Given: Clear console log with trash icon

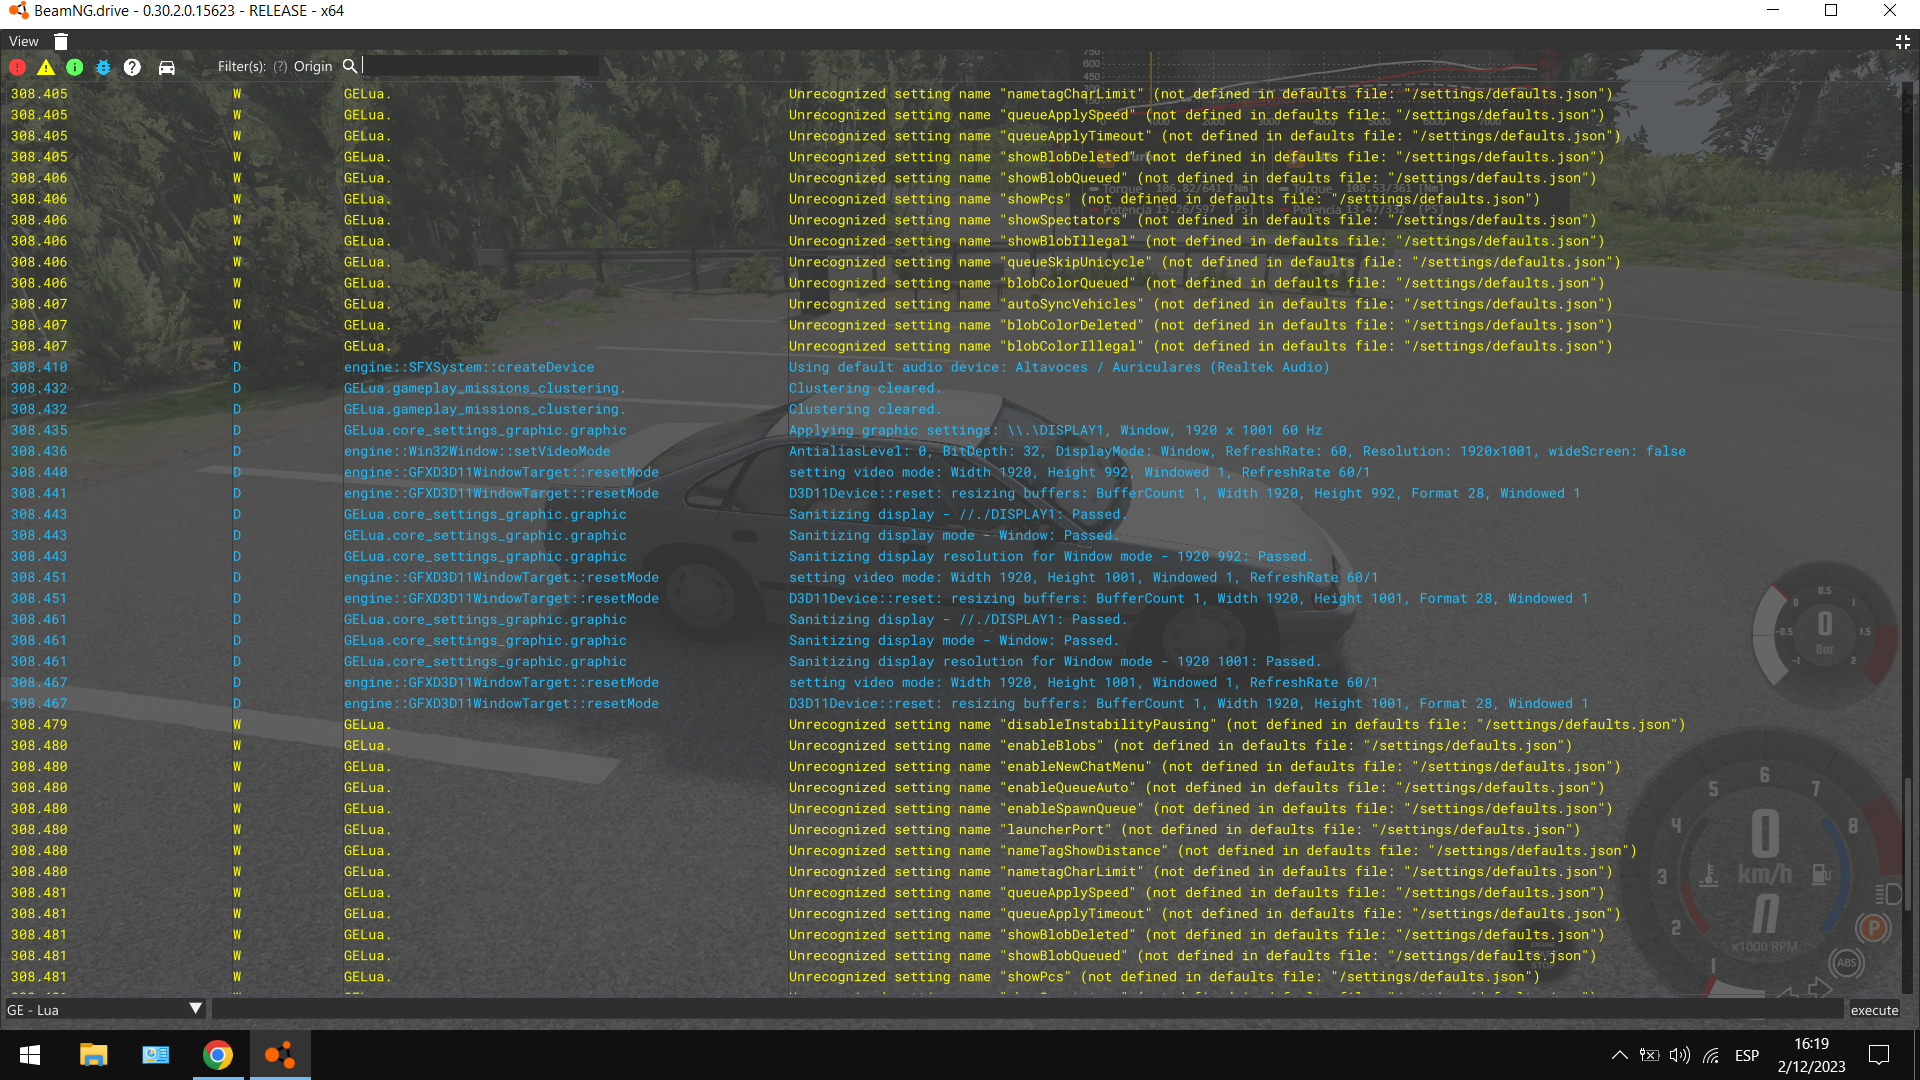Looking at the screenshot, I should tap(61, 41).
